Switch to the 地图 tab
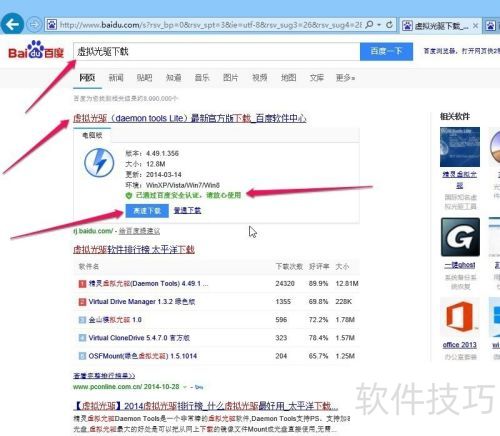 pos(288,78)
